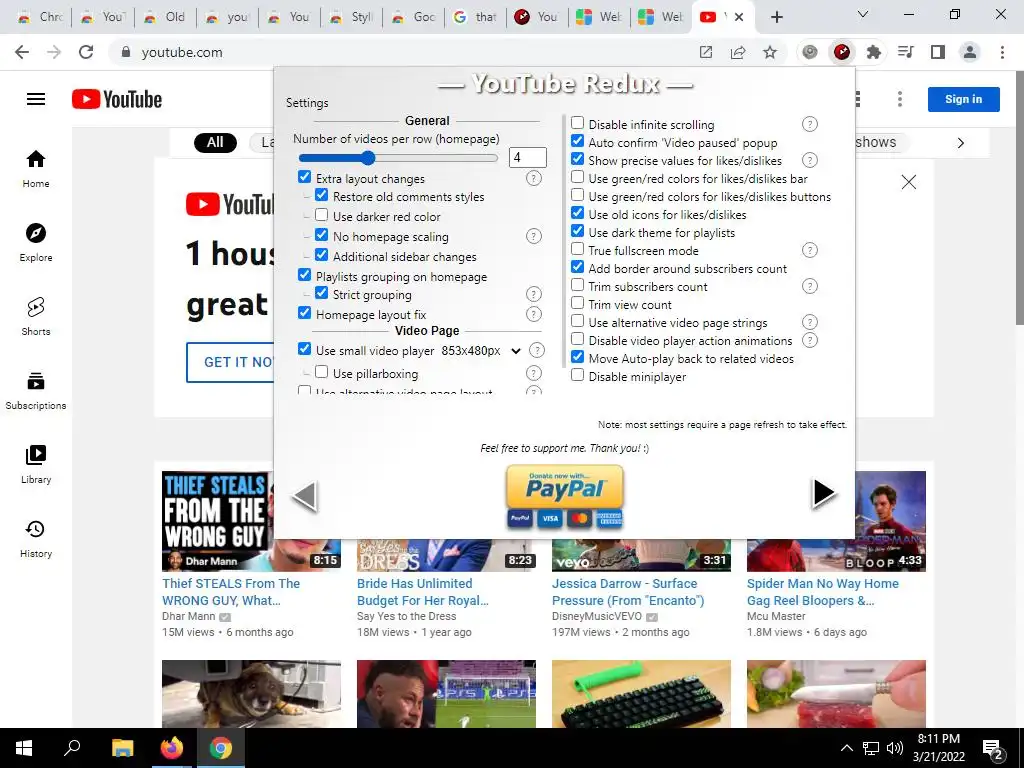Switch to the 'Old' browser tab
Viewport: 1024px width, 768px height.
165,17
